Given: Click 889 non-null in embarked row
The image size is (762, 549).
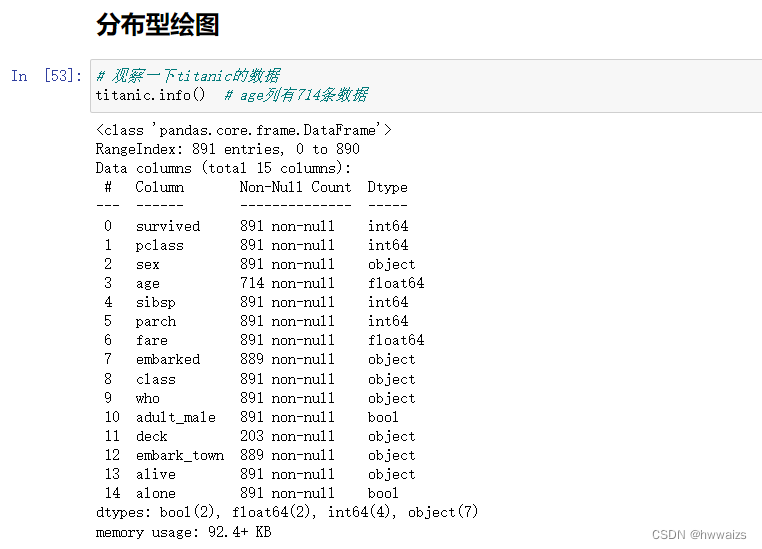Looking at the screenshot, I should click(287, 359).
